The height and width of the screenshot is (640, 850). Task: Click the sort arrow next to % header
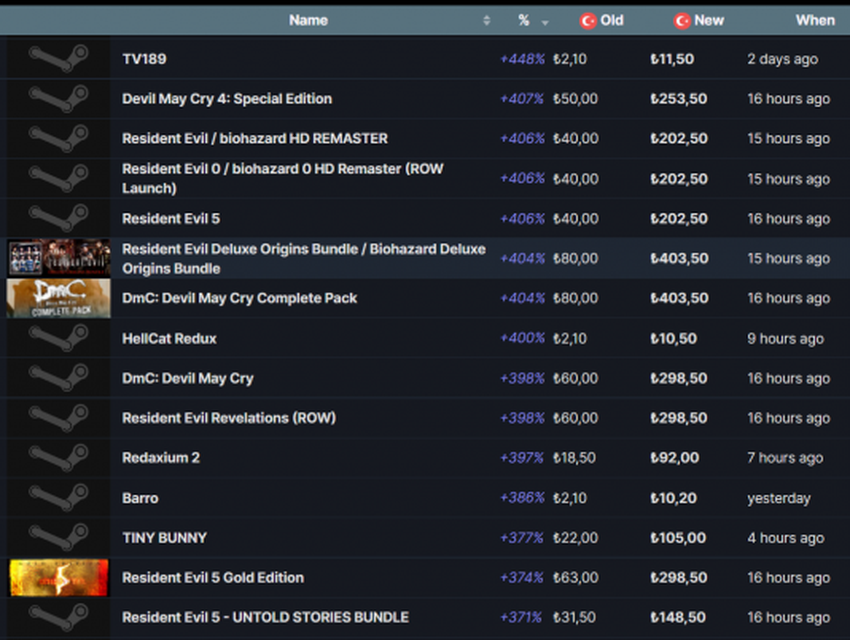545,21
